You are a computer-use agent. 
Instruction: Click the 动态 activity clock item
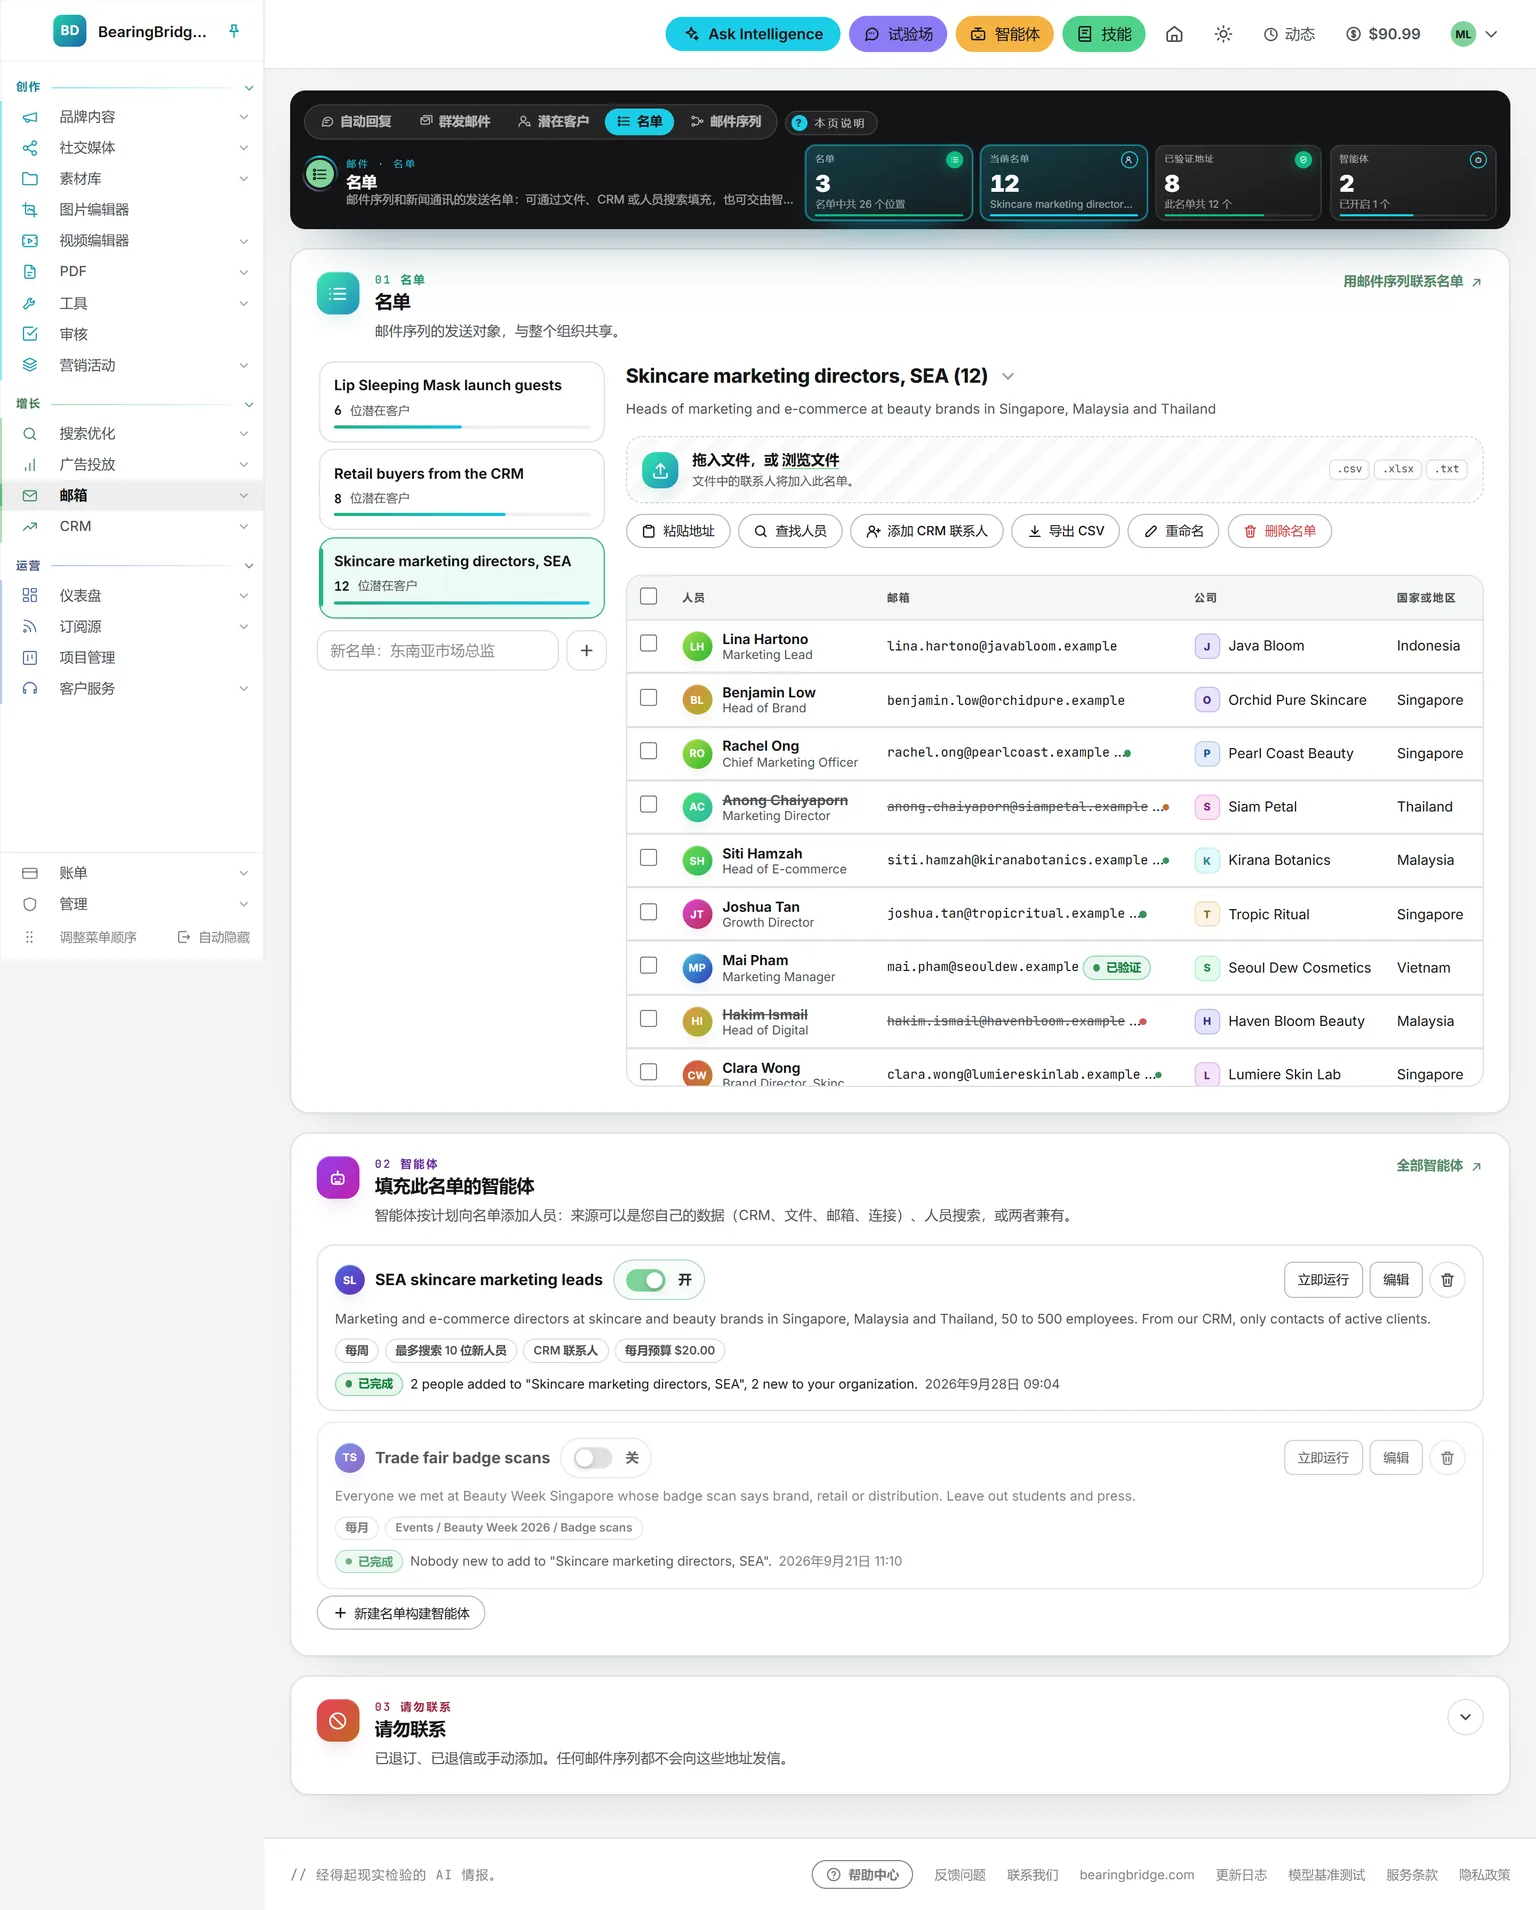1290,34
